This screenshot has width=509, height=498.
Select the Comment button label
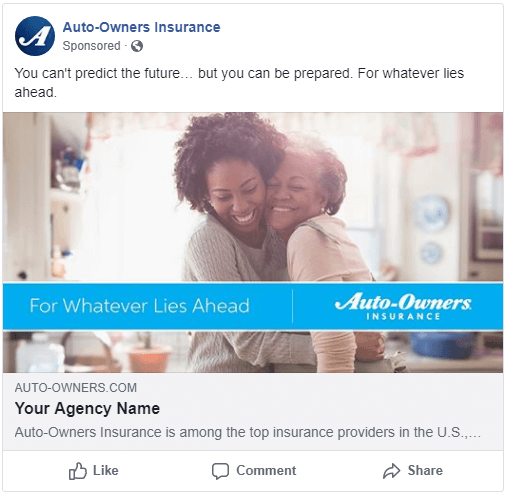click(x=266, y=471)
